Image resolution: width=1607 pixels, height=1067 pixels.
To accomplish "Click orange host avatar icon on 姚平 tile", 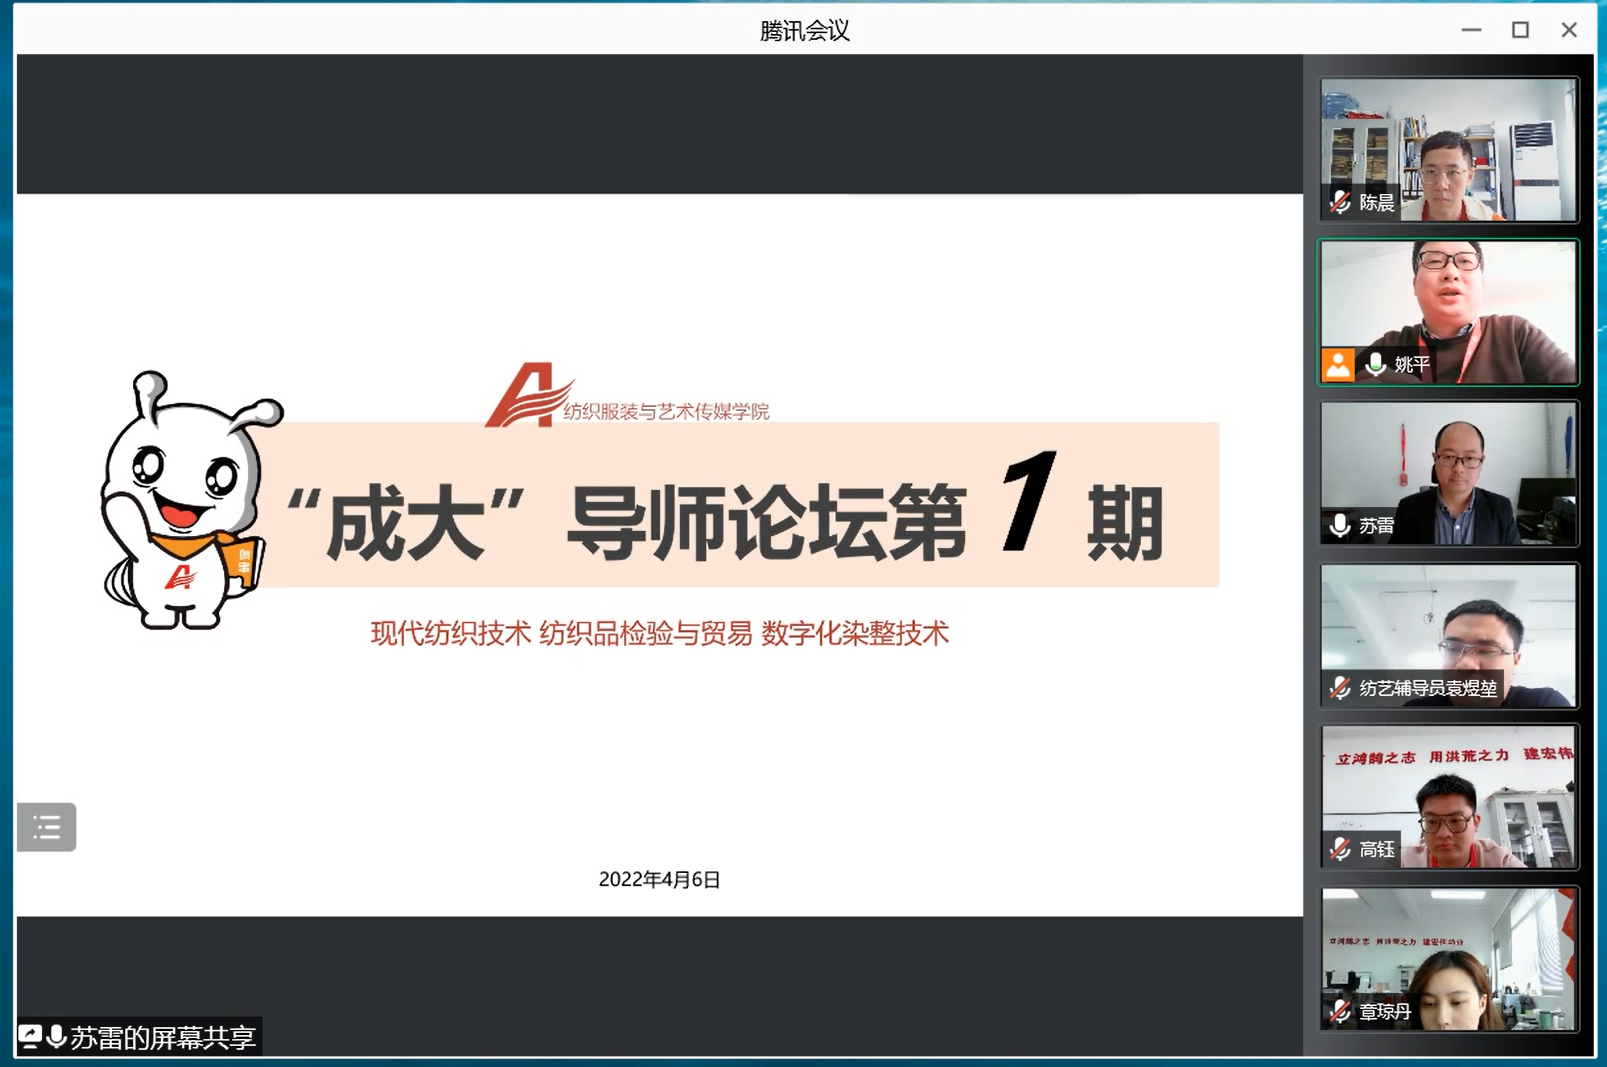I will (x=1338, y=365).
